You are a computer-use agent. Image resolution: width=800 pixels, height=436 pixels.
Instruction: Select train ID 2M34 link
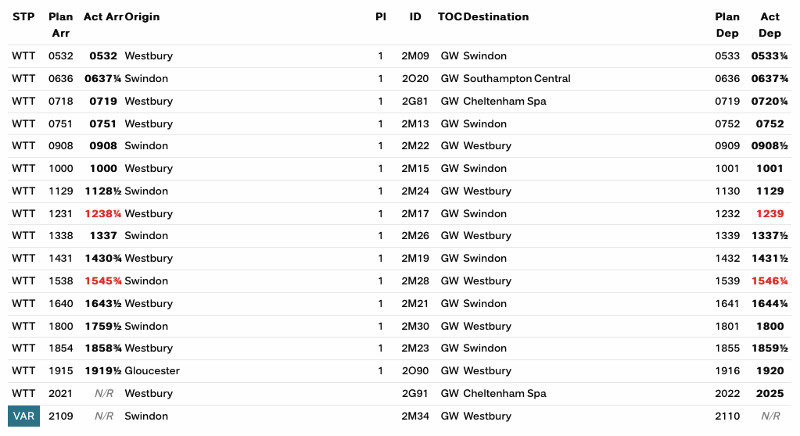415,416
